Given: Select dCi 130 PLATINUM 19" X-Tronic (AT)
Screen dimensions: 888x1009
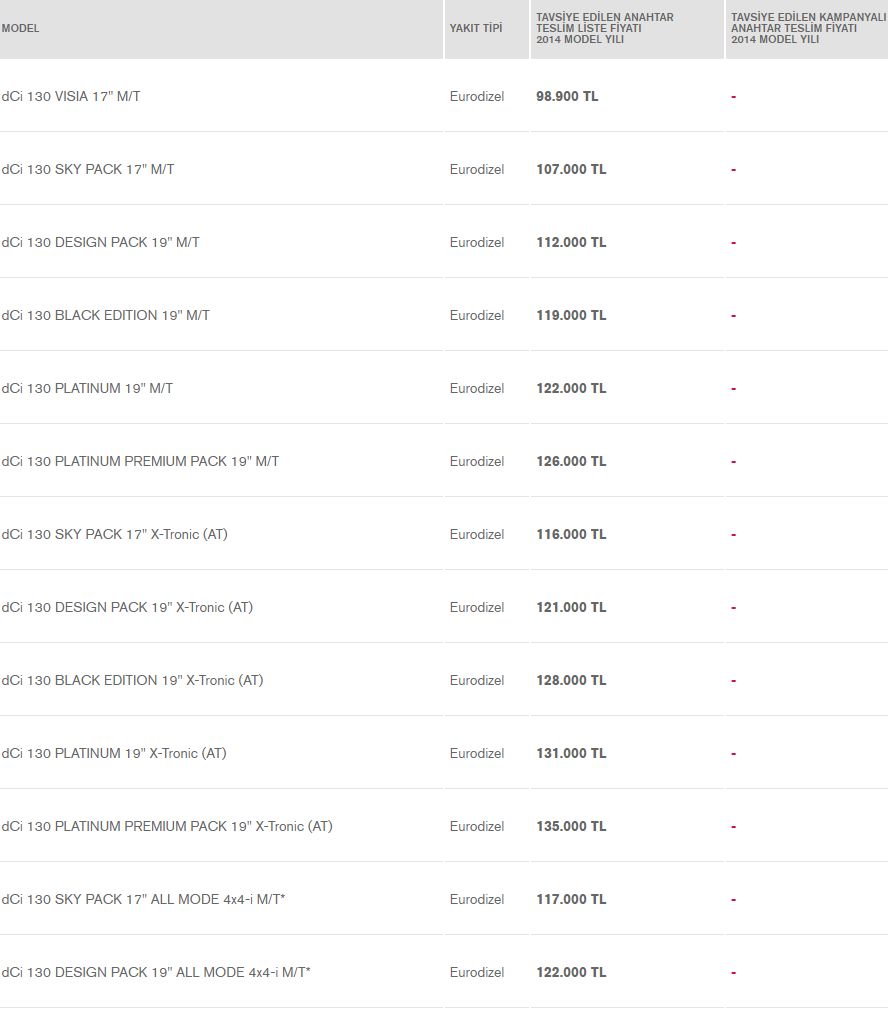Looking at the screenshot, I should [114, 753].
